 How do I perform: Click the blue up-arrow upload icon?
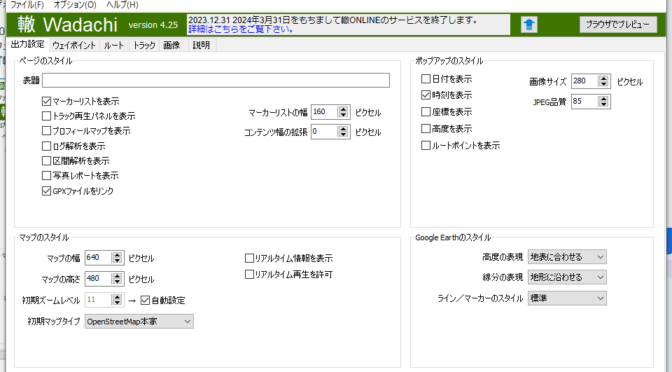point(529,24)
